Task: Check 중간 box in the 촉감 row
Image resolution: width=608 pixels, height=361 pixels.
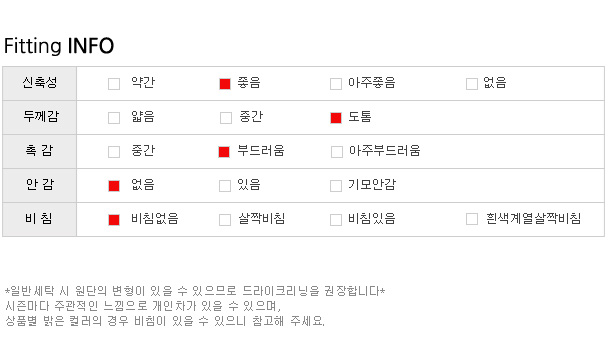Action: click(x=114, y=152)
